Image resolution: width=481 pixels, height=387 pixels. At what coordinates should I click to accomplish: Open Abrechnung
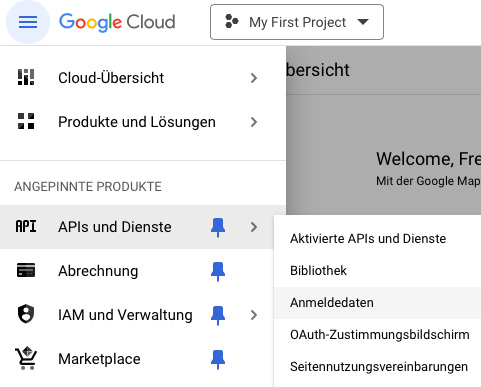[137, 271]
